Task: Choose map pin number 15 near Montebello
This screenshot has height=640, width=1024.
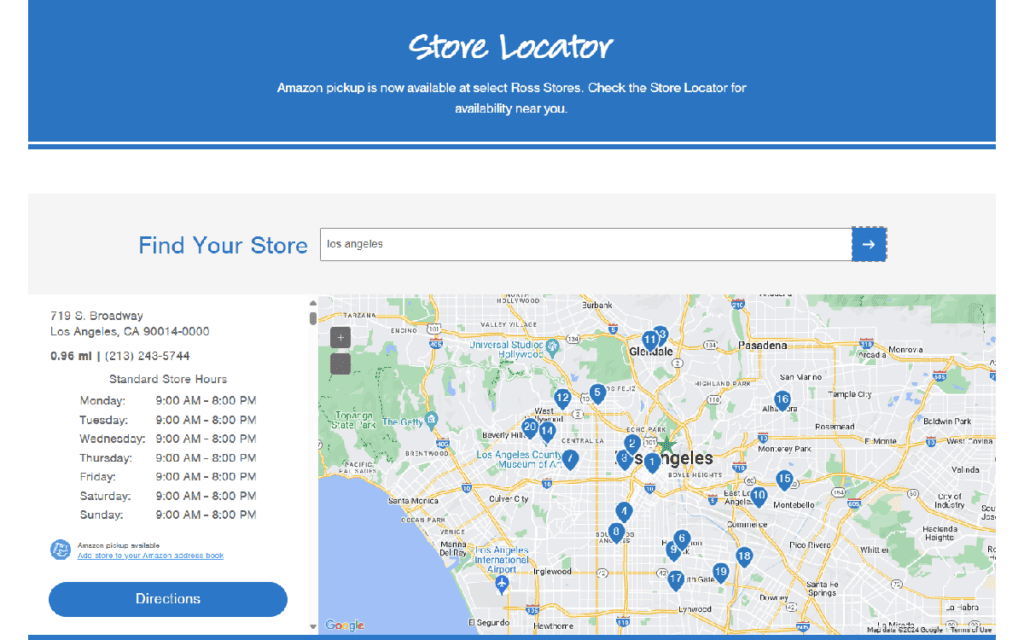Action: coord(784,479)
